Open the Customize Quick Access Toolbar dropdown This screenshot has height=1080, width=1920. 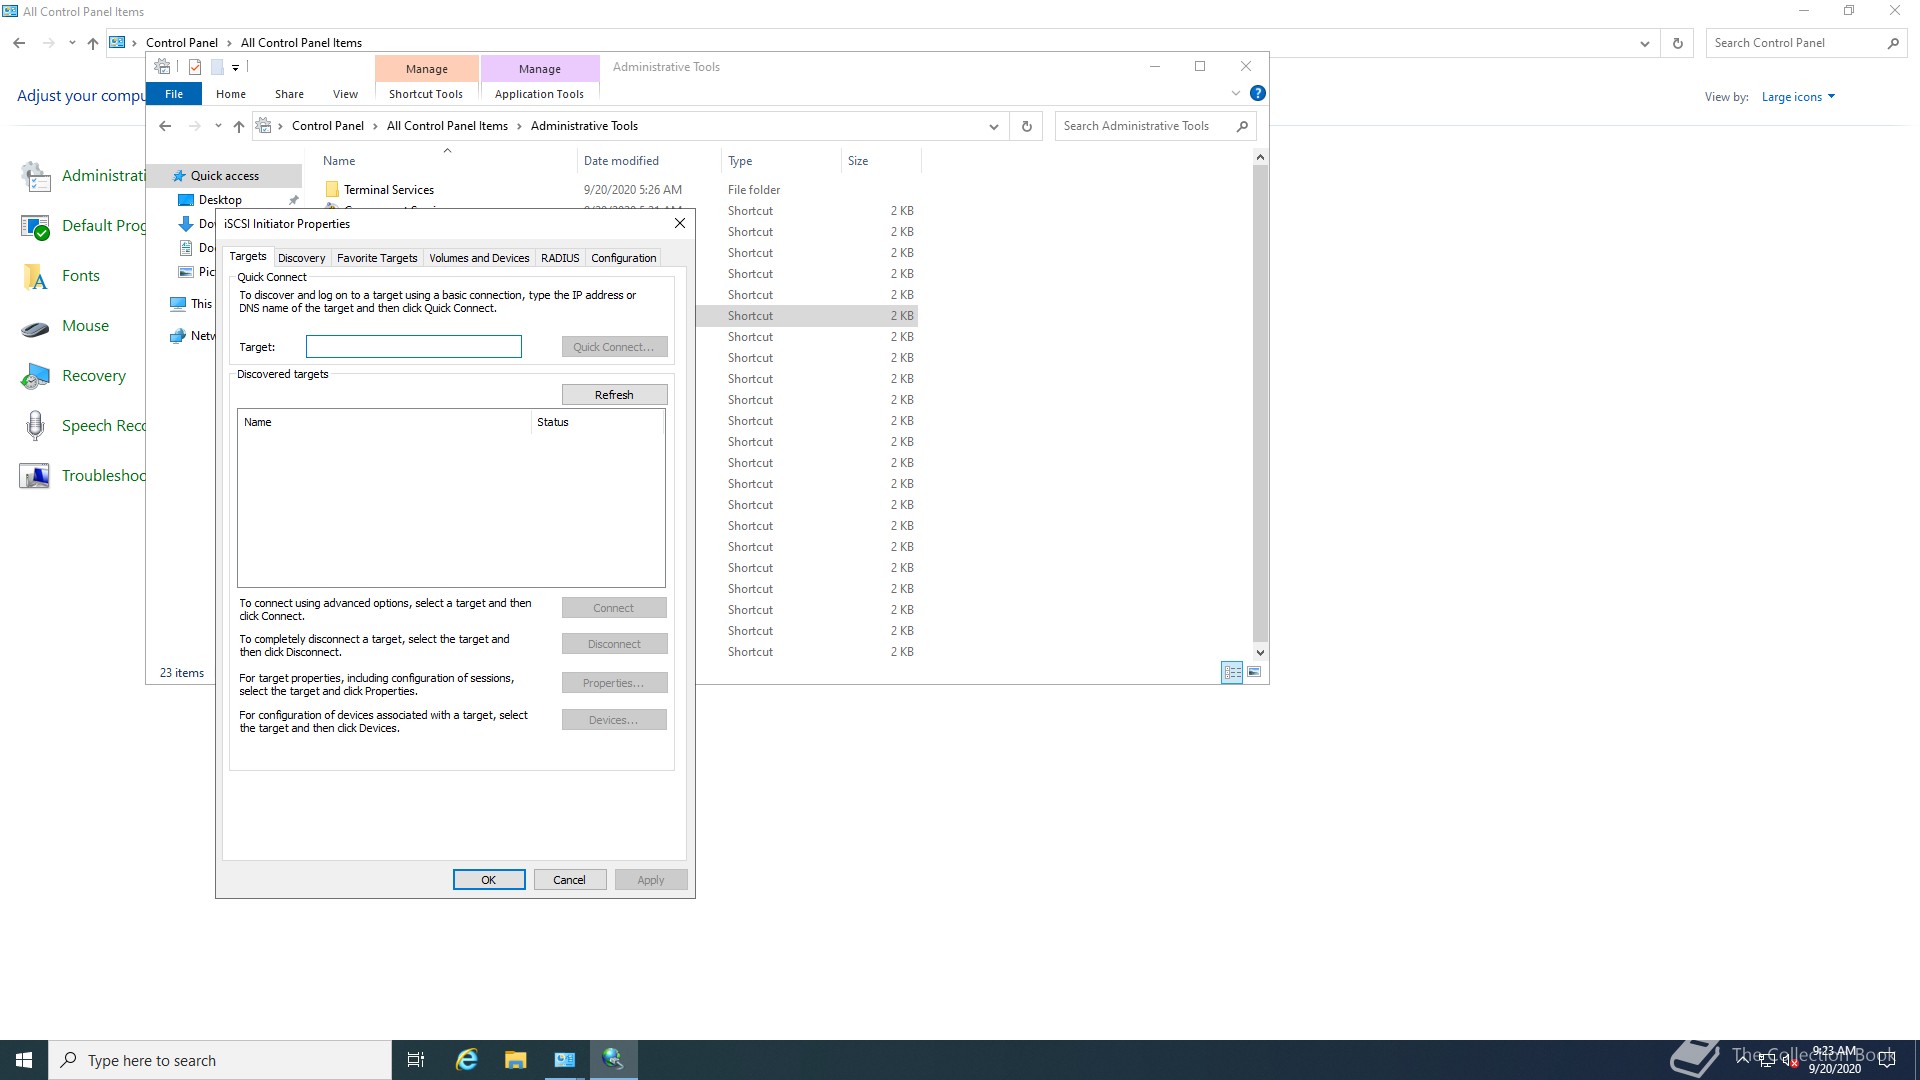235,67
